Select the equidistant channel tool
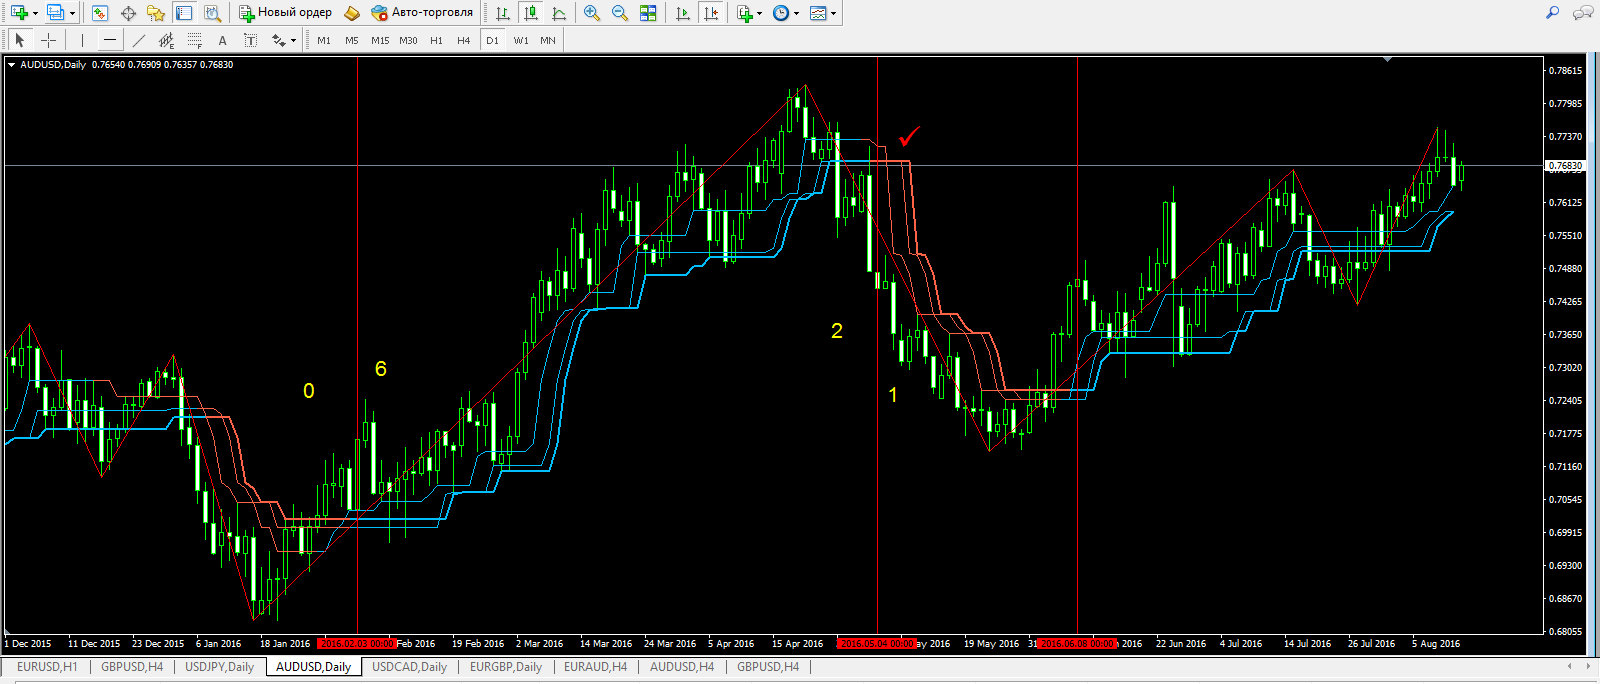Screen dimensions: 1600x684 166,40
